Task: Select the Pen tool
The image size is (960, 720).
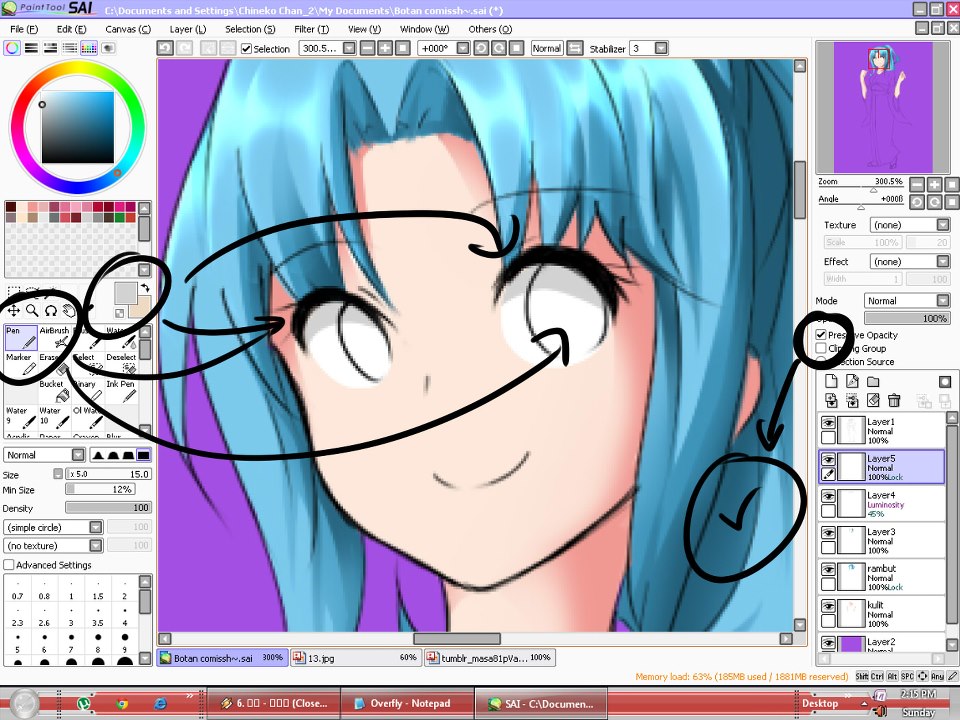Action: (x=21, y=337)
